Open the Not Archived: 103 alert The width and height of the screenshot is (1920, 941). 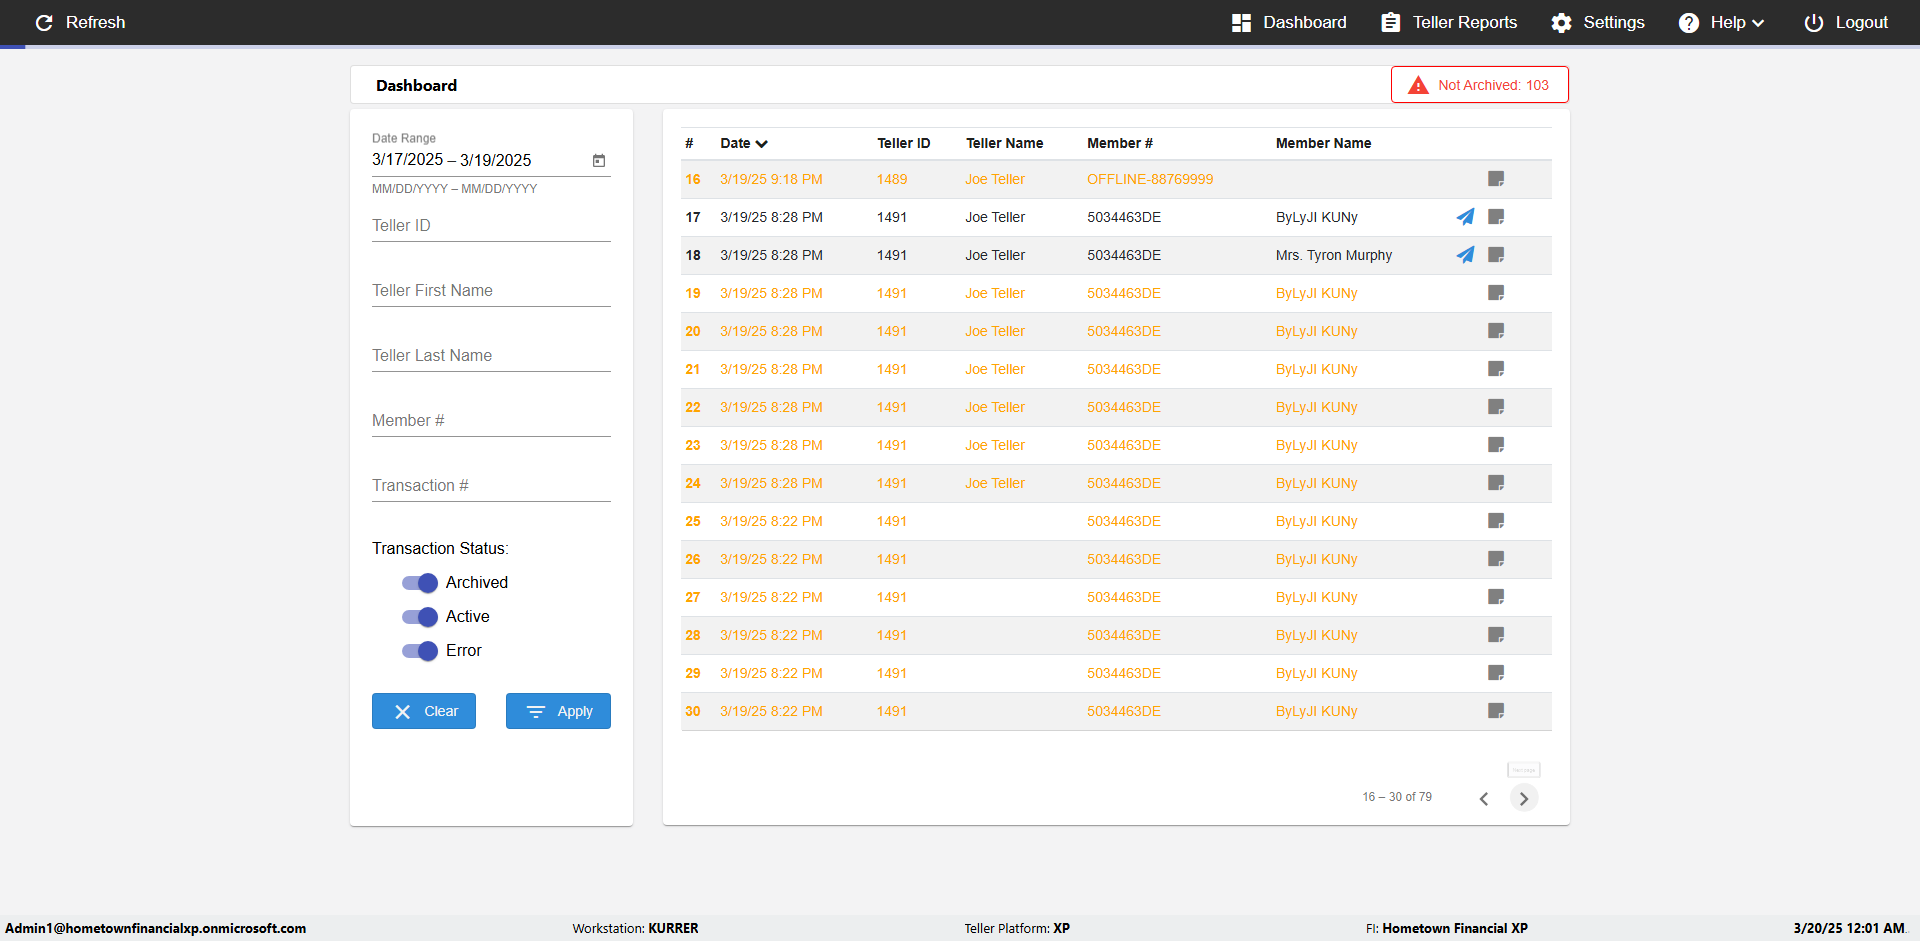1479,85
